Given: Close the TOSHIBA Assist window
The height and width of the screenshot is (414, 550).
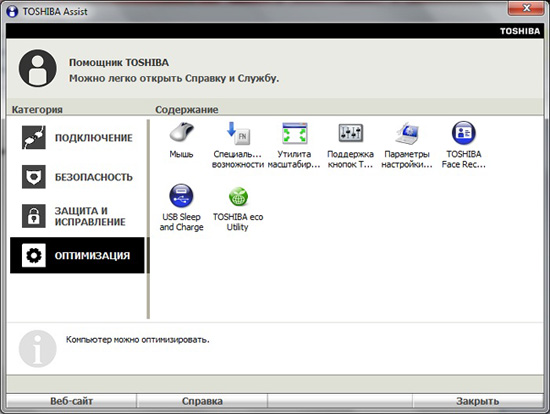Looking at the screenshot, I should 526,8.
